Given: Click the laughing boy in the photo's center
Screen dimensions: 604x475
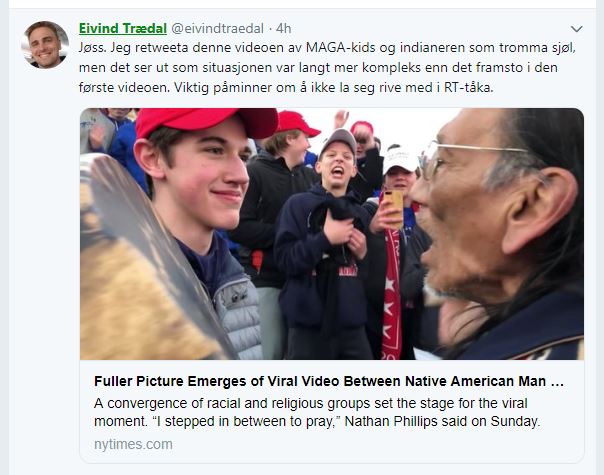Looking at the screenshot, I should (x=337, y=190).
